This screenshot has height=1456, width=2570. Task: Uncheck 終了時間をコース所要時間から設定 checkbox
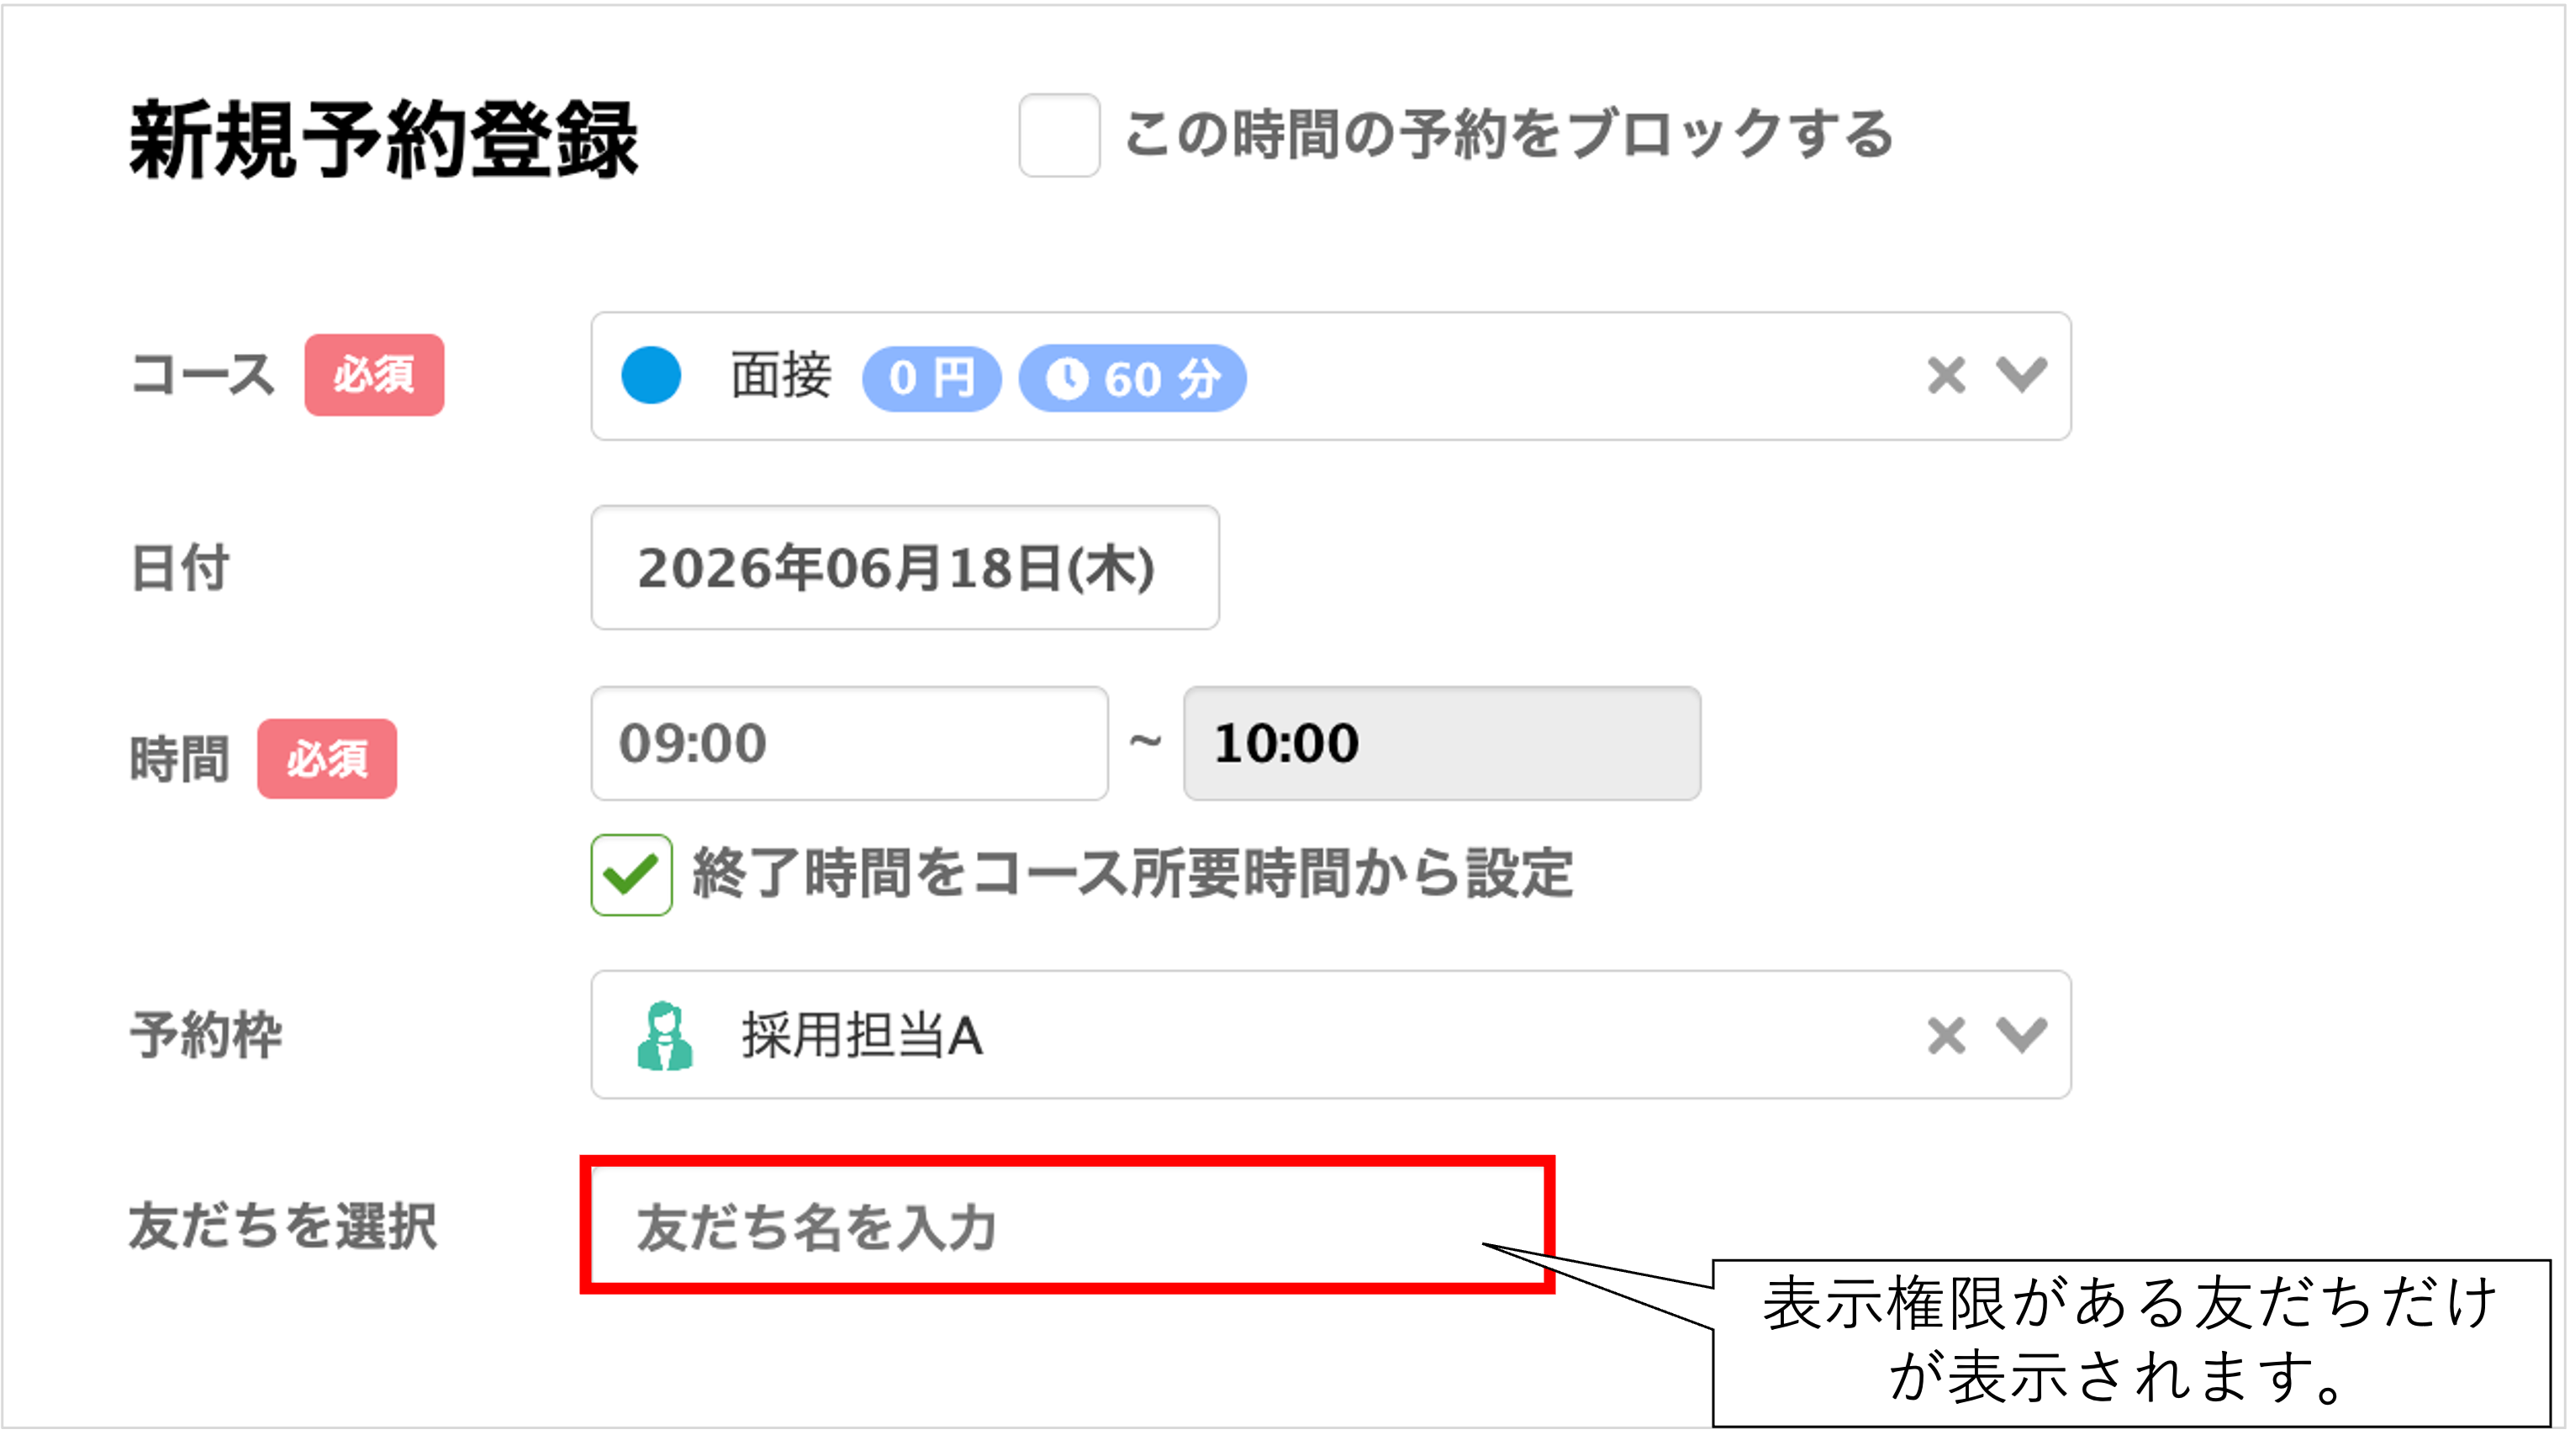[631, 875]
